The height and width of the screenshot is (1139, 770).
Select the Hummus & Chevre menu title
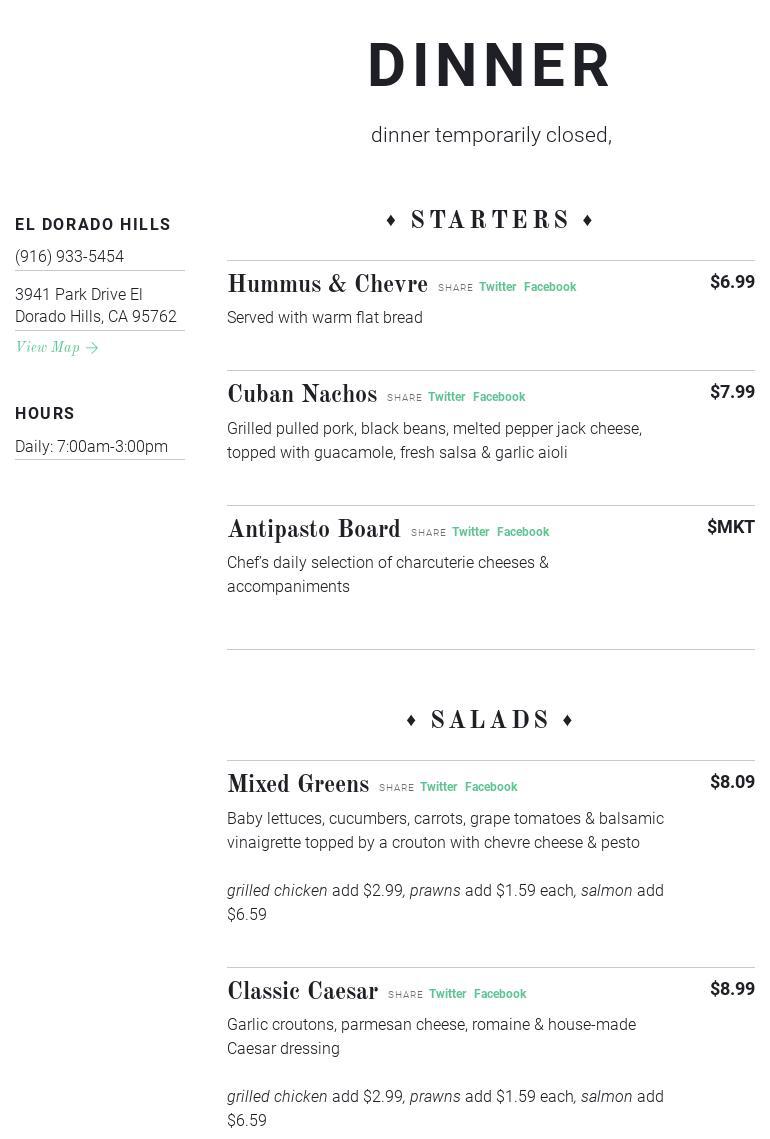tap(327, 285)
